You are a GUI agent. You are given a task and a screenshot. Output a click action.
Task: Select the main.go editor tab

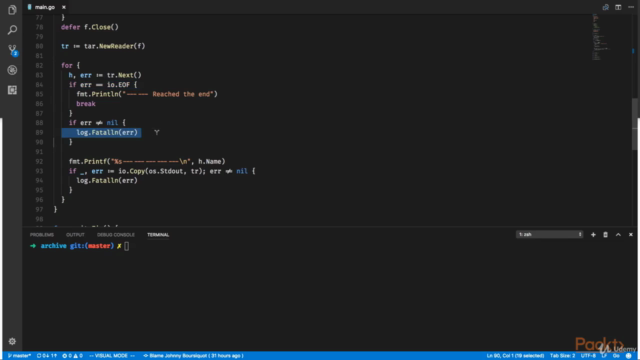tap(44, 7)
